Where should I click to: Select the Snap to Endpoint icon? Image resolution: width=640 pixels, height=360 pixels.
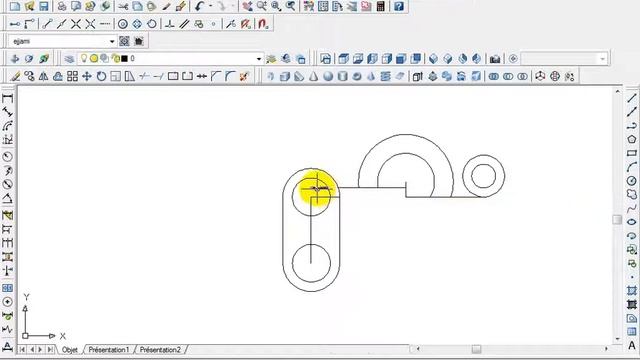pos(47,24)
